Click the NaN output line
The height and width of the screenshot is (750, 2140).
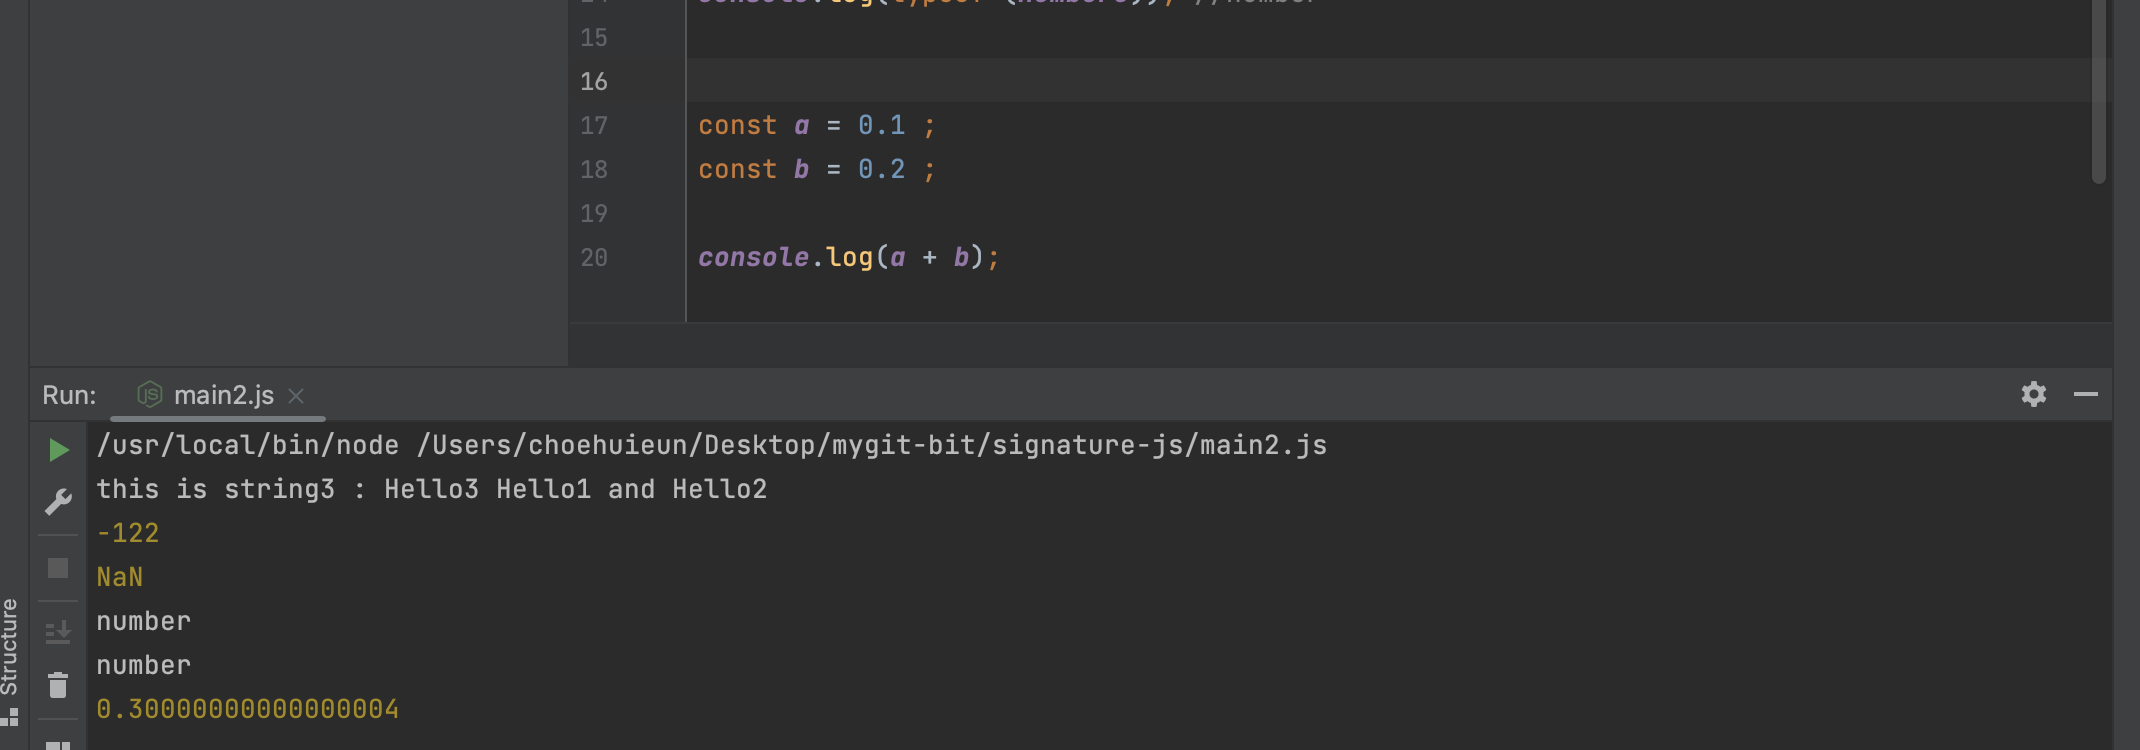[x=120, y=577]
